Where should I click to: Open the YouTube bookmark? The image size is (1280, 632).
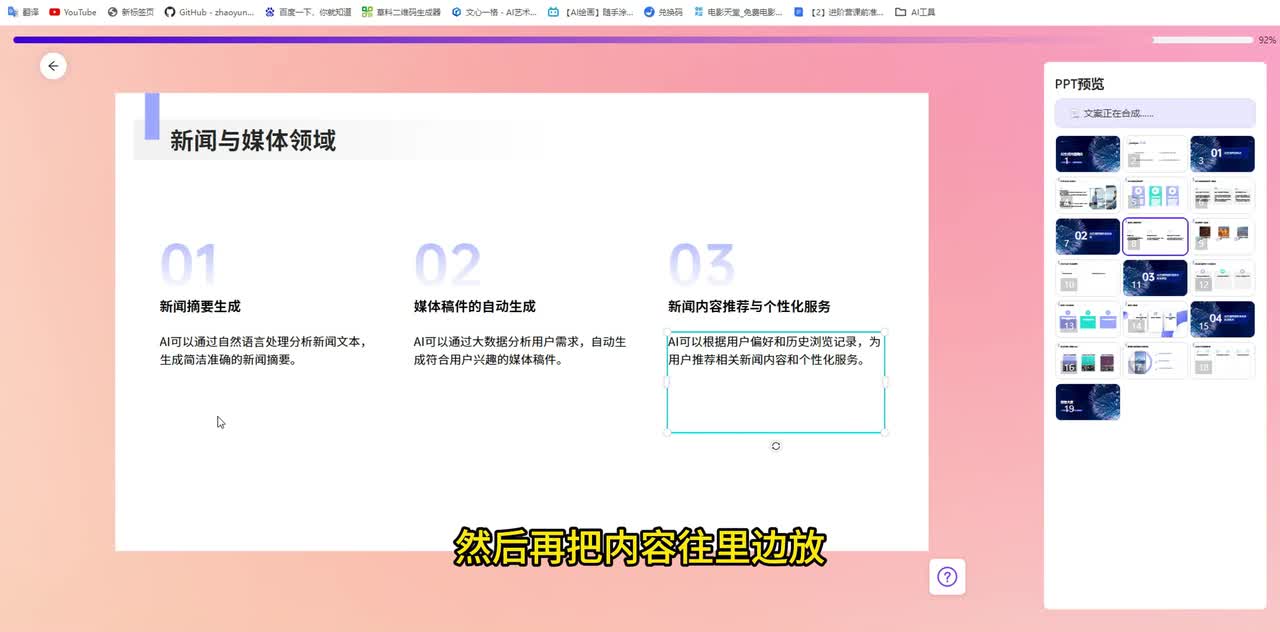(x=73, y=12)
